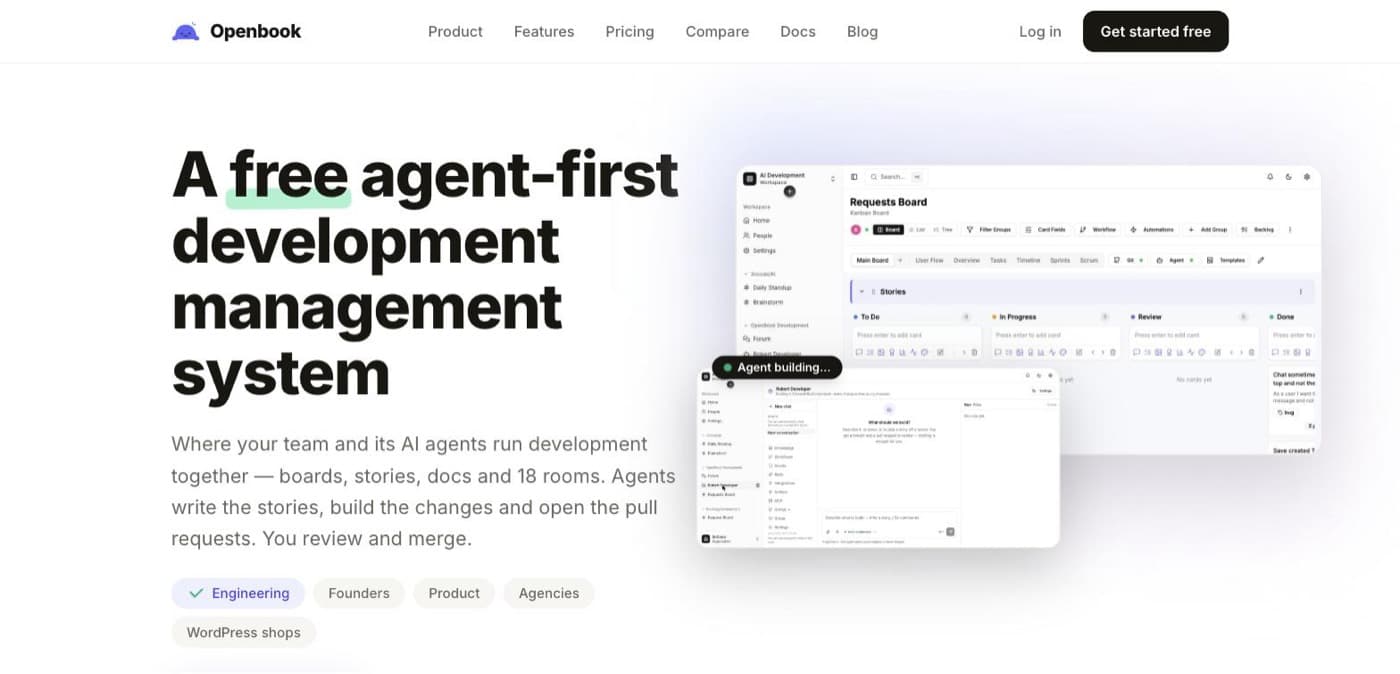The width and height of the screenshot is (1400, 674).
Task: Click the In Progress column header
Action: (x=1013, y=317)
